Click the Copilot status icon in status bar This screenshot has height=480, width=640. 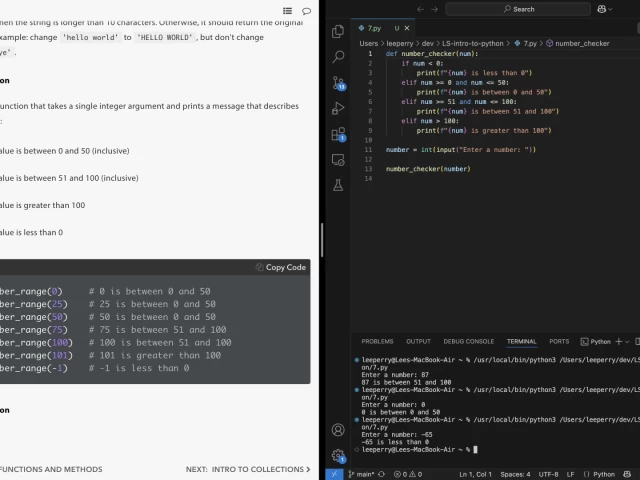(x=627, y=474)
